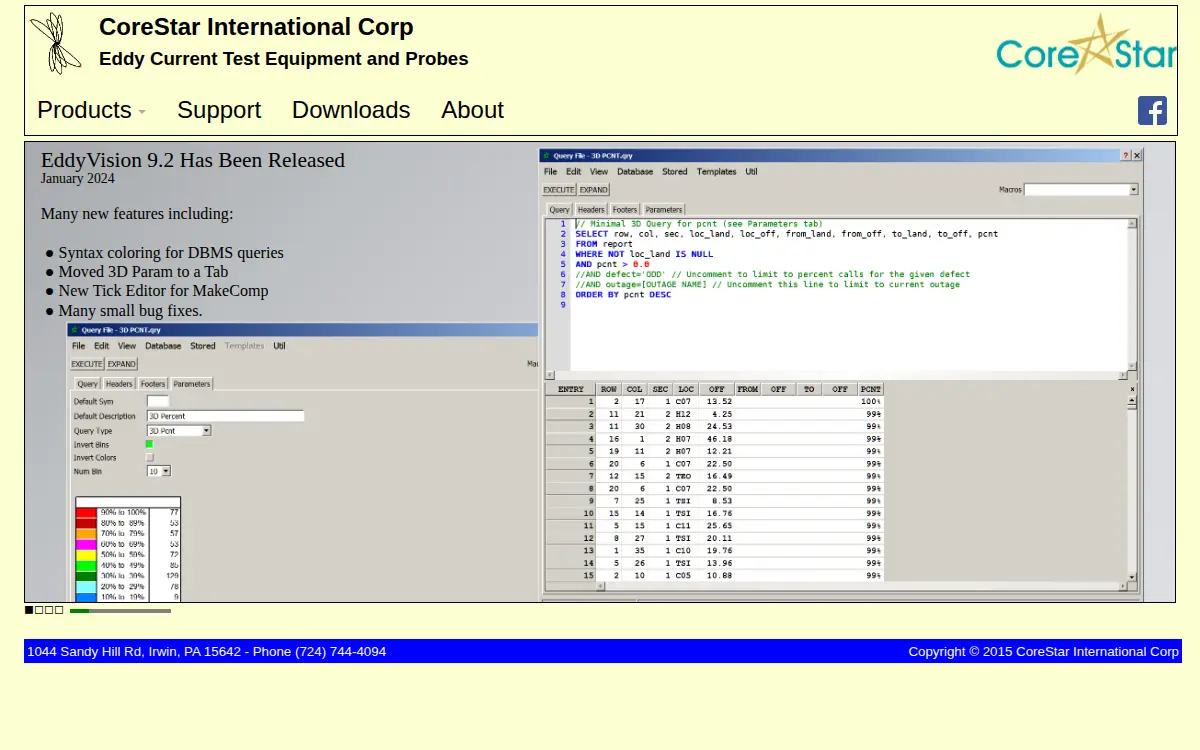Click the Default Sym input box
Screen dimensions: 1200x750
(x=158, y=401)
